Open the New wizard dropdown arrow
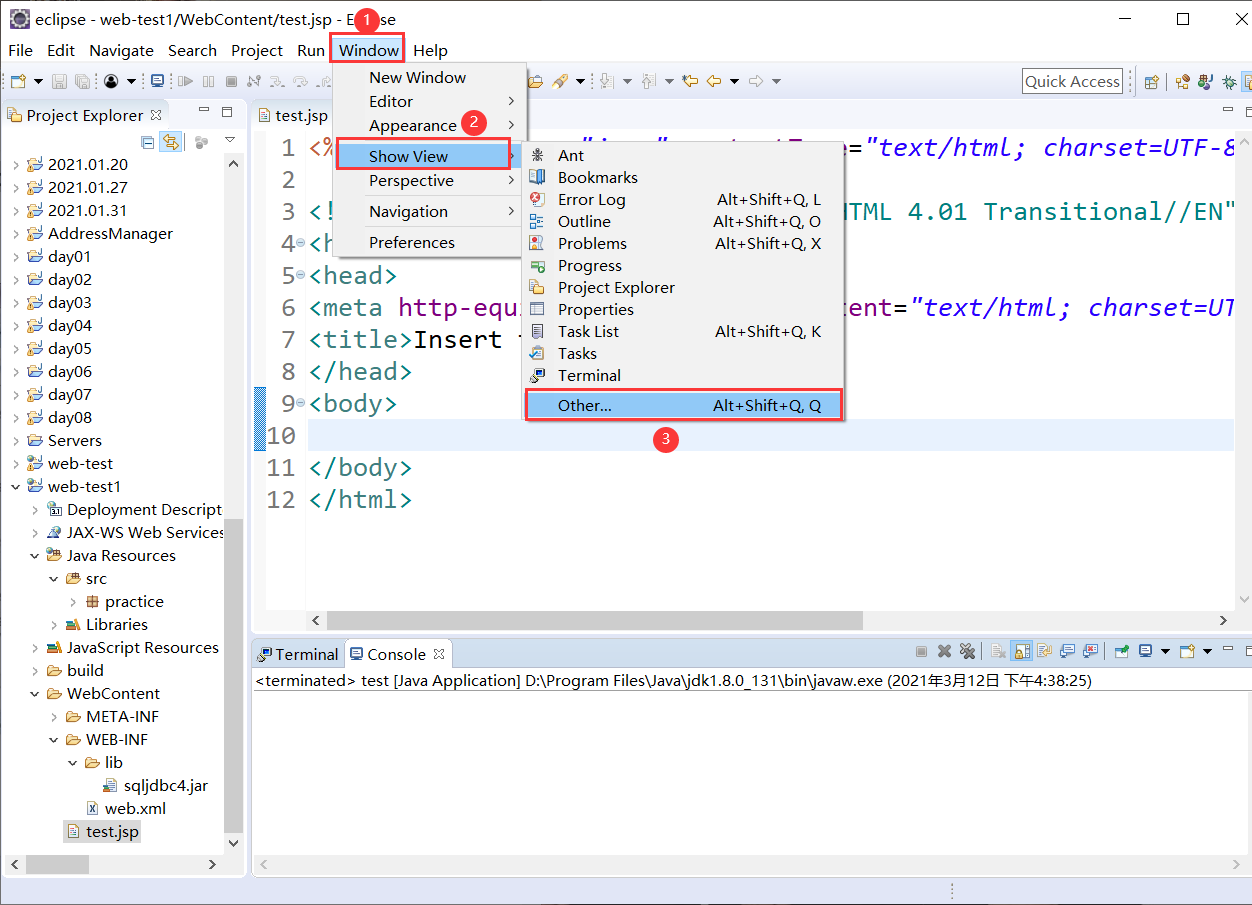This screenshot has height=905, width=1252. coord(37,81)
